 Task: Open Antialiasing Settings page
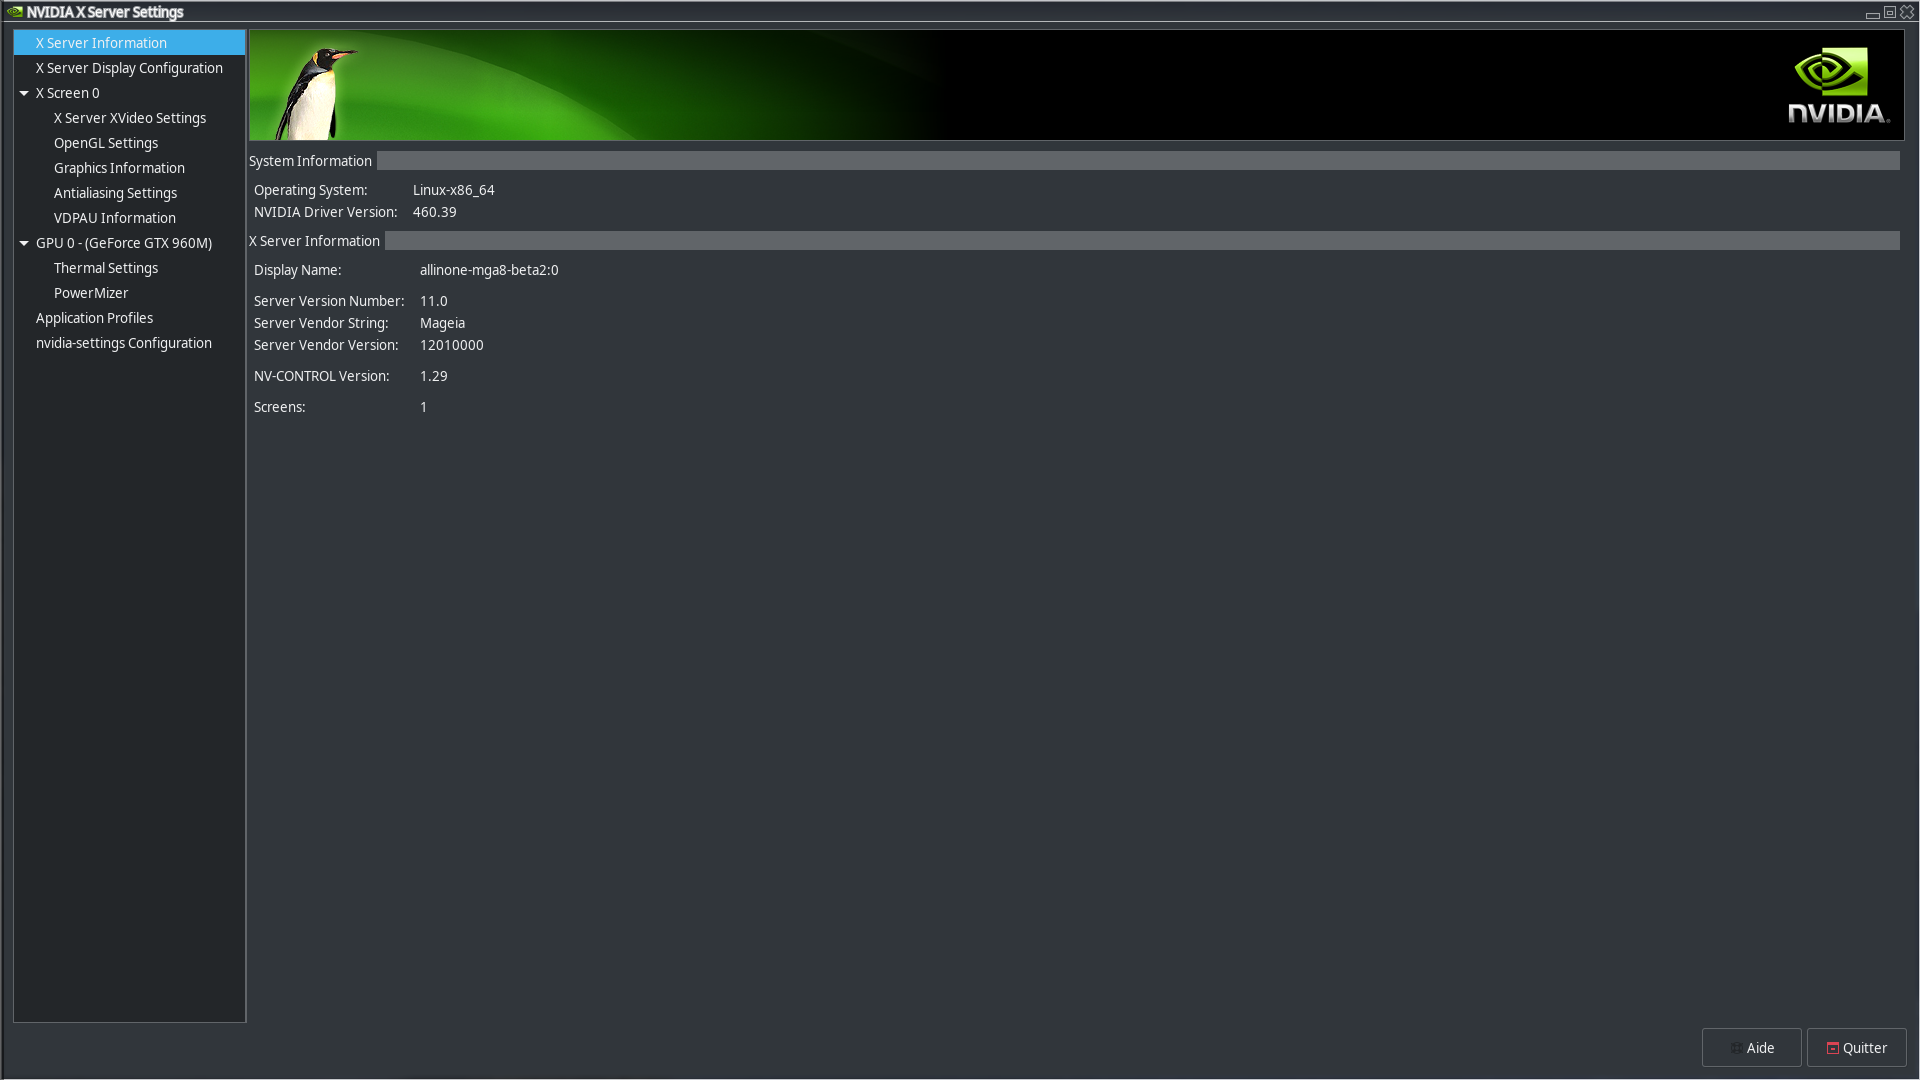[x=115, y=193]
